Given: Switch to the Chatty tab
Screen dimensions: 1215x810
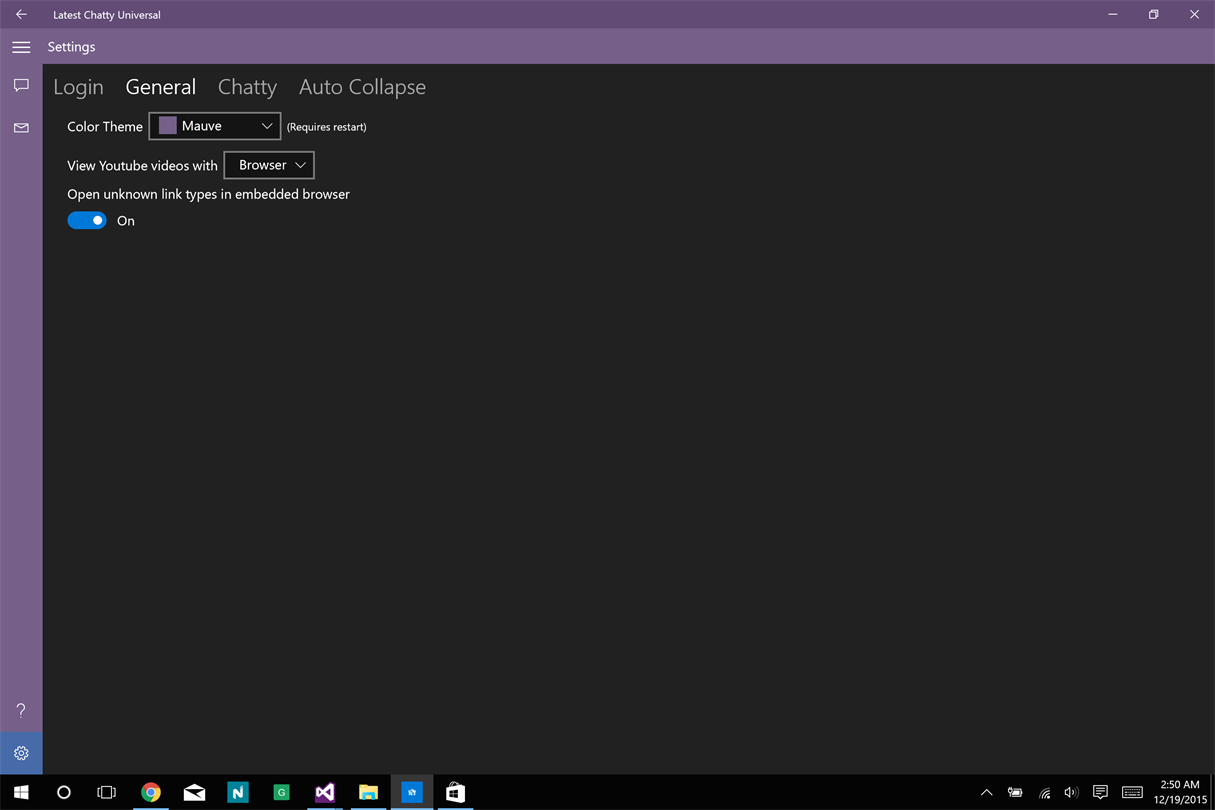Looking at the screenshot, I should pos(247,87).
